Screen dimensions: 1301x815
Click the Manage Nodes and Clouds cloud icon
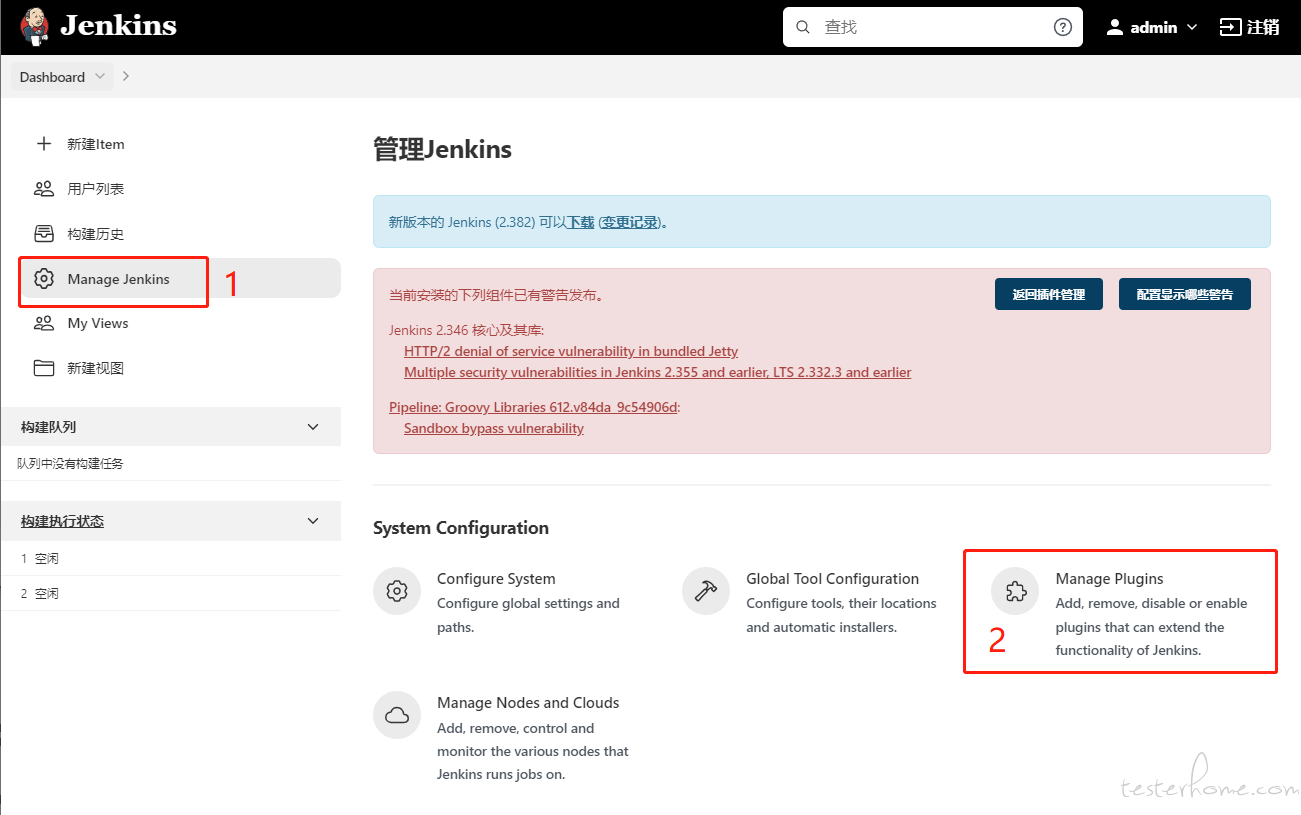click(x=397, y=715)
